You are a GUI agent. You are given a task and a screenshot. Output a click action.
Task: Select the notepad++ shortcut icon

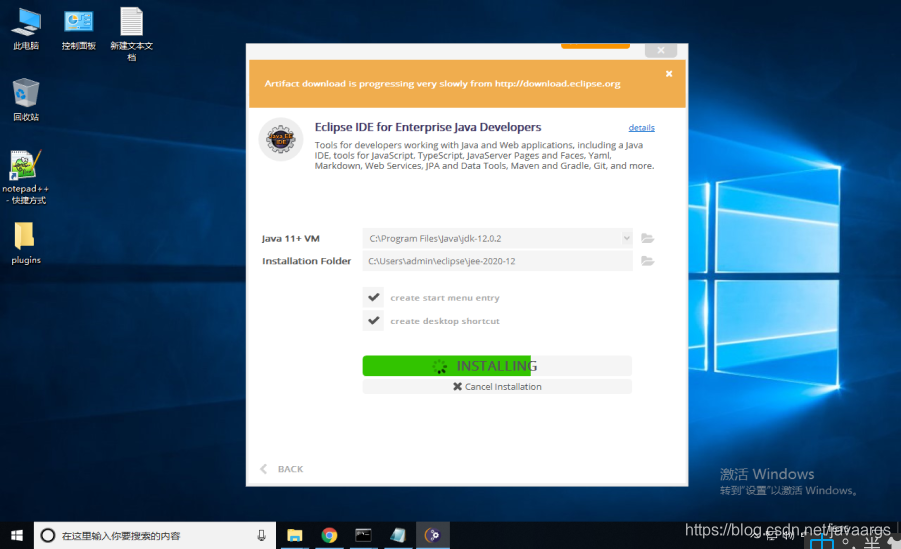(x=26, y=177)
